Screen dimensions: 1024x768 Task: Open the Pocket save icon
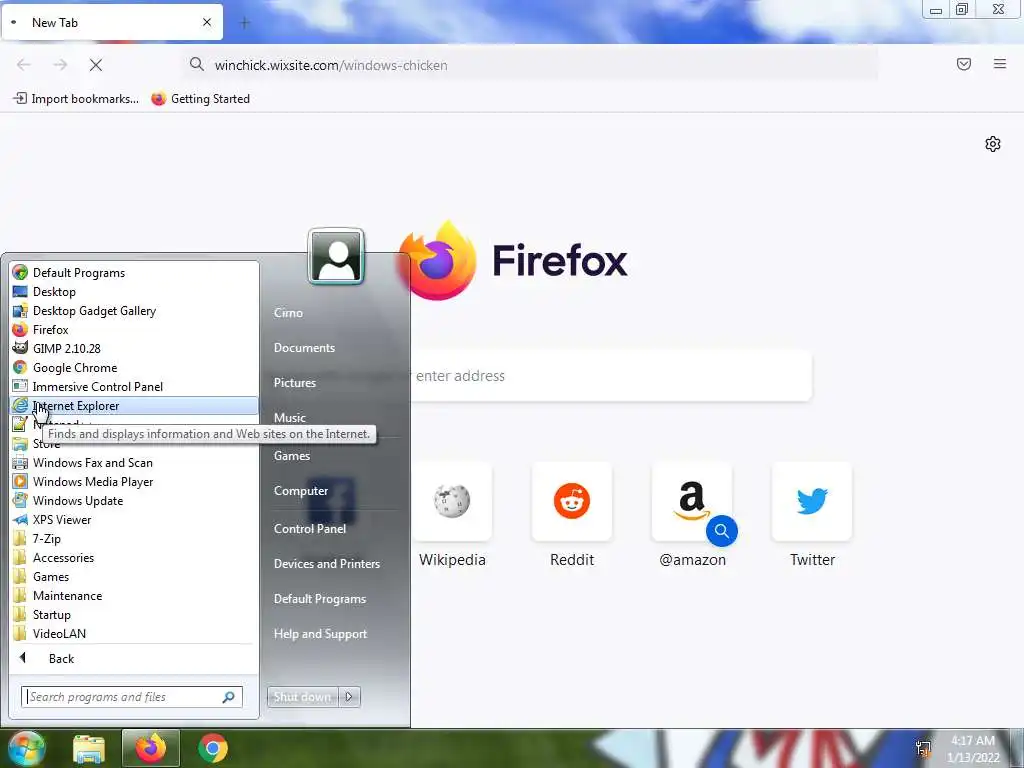(964, 64)
